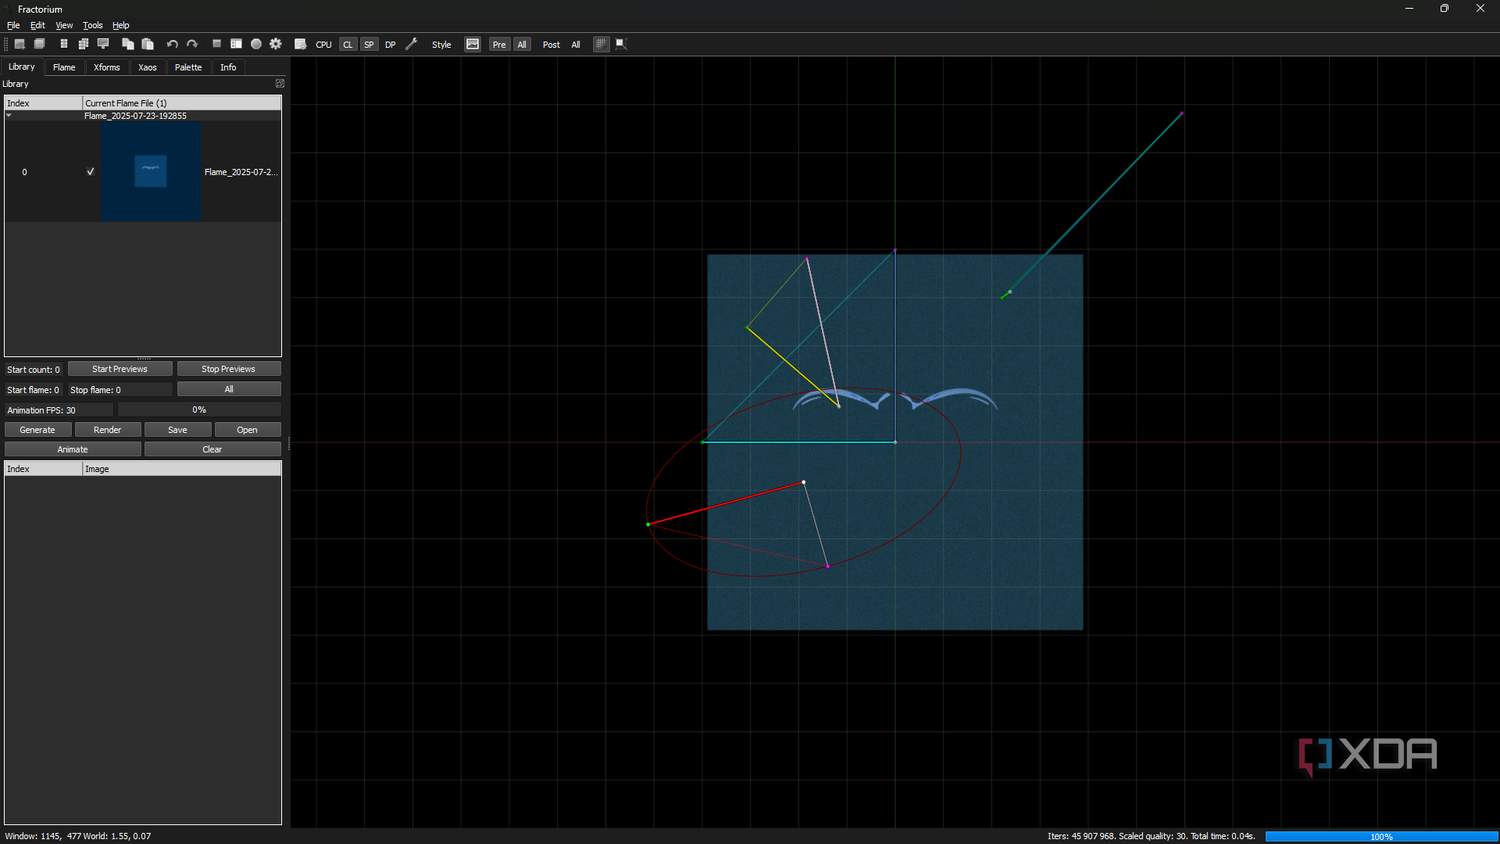Screen dimensions: 1500x844
Task: Open options with the gear icon
Action: pyautogui.click(x=276, y=44)
